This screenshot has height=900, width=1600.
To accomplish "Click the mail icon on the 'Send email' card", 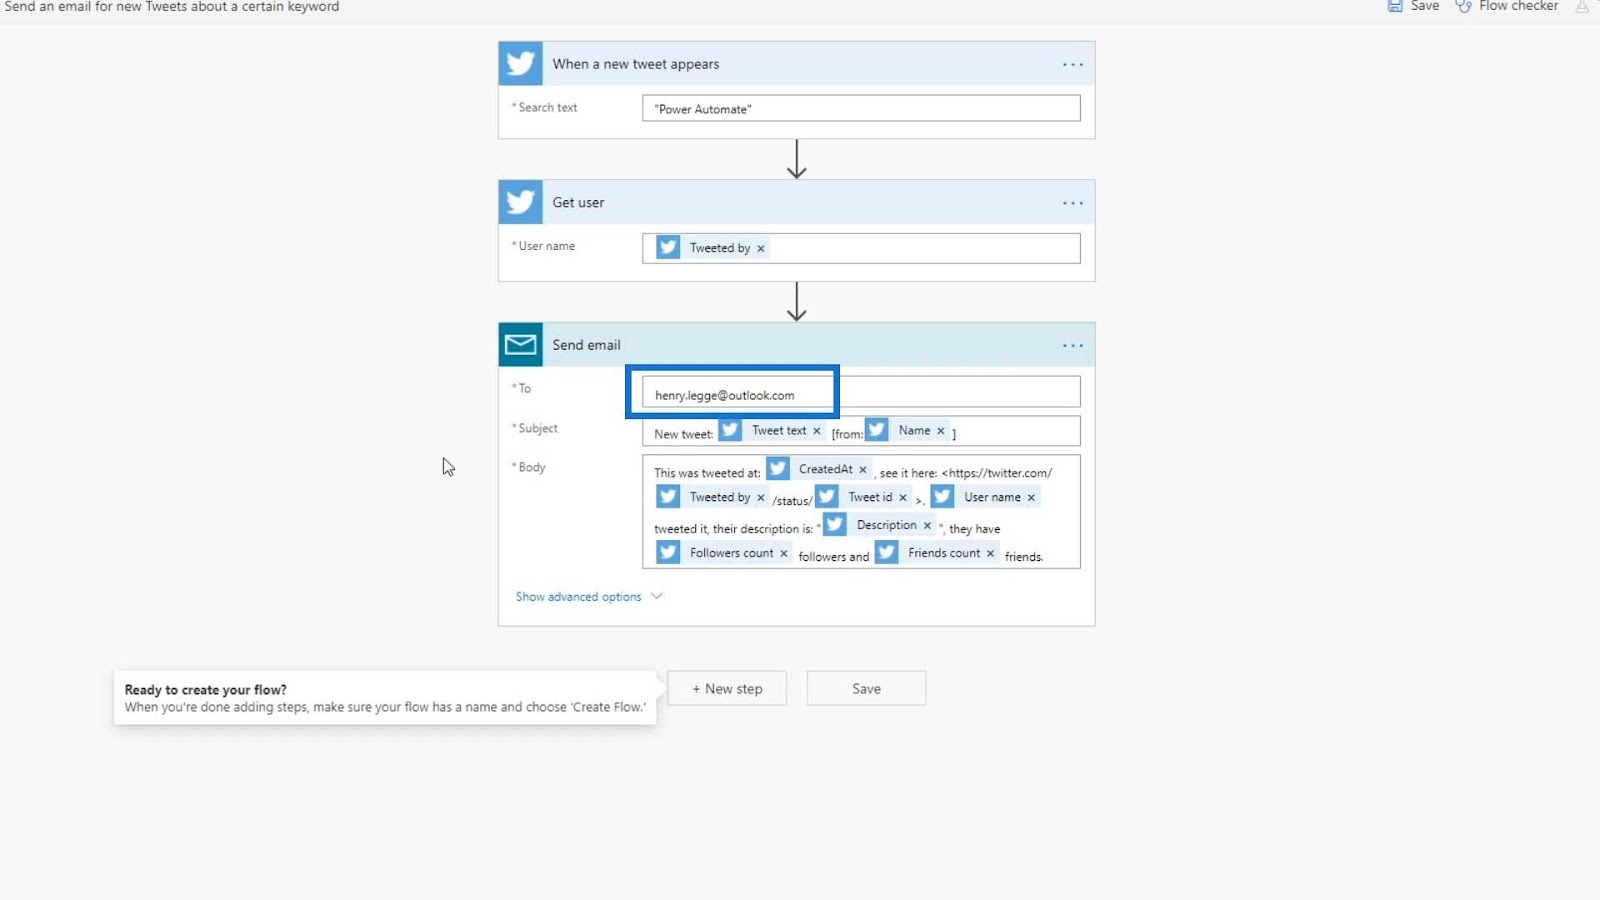I will (x=521, y=345).
